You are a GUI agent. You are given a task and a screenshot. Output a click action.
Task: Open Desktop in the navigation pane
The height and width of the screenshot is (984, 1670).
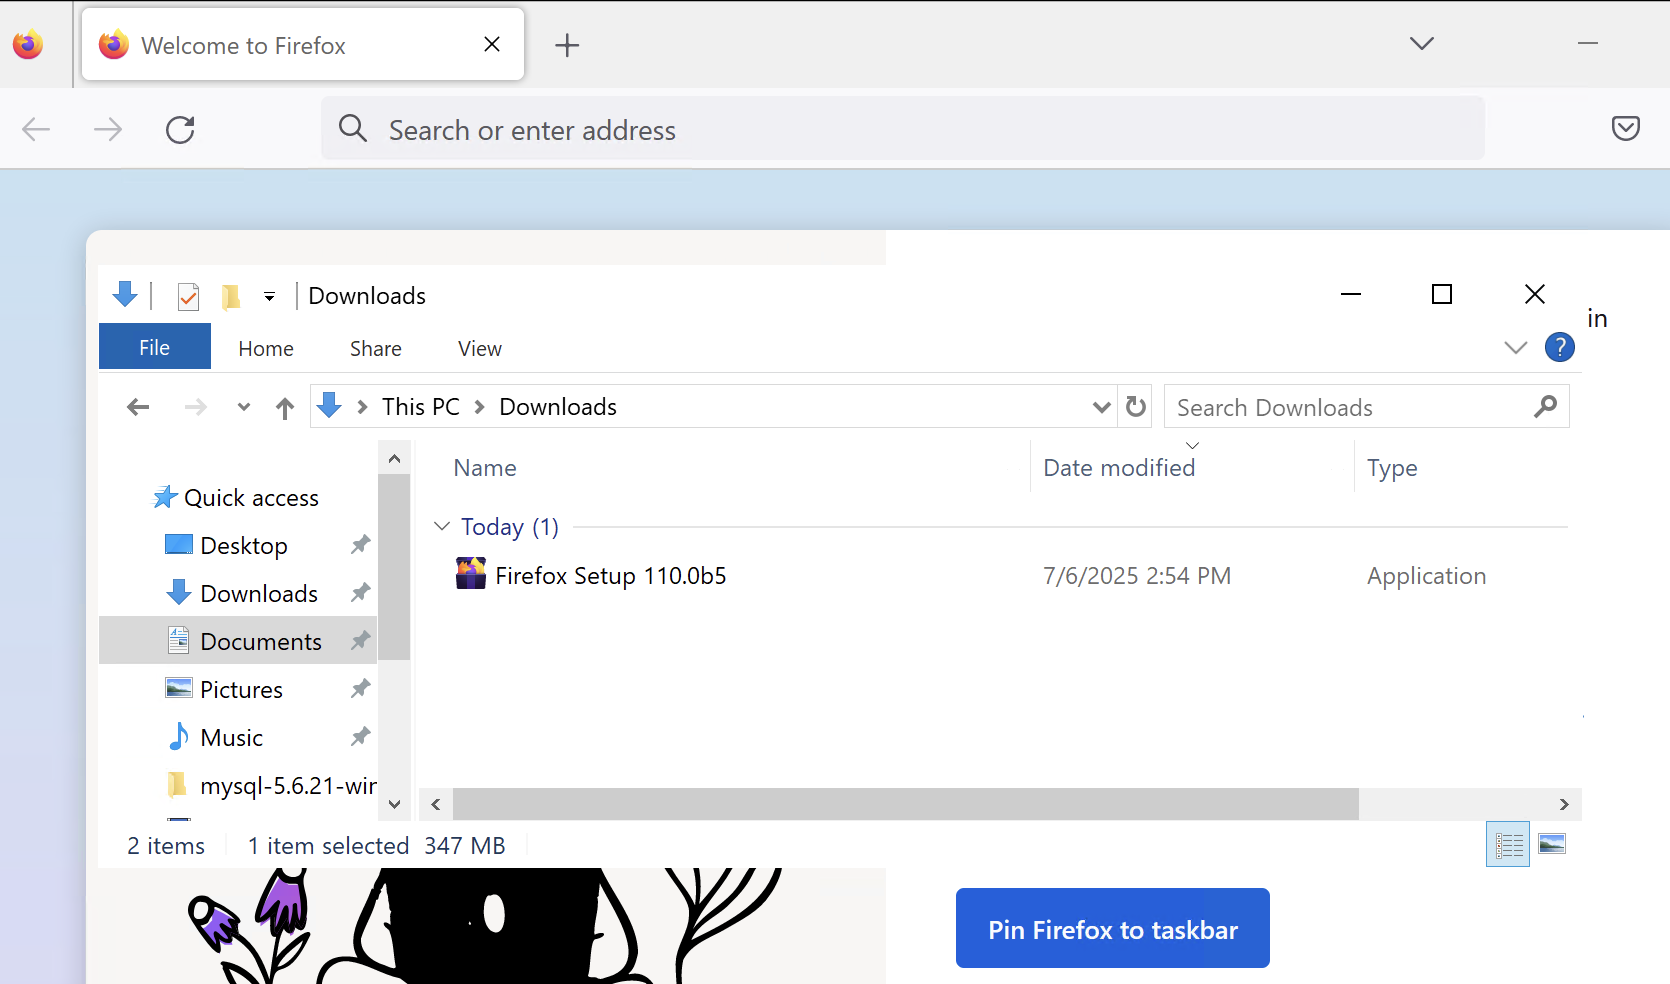[x=244, y=546]
